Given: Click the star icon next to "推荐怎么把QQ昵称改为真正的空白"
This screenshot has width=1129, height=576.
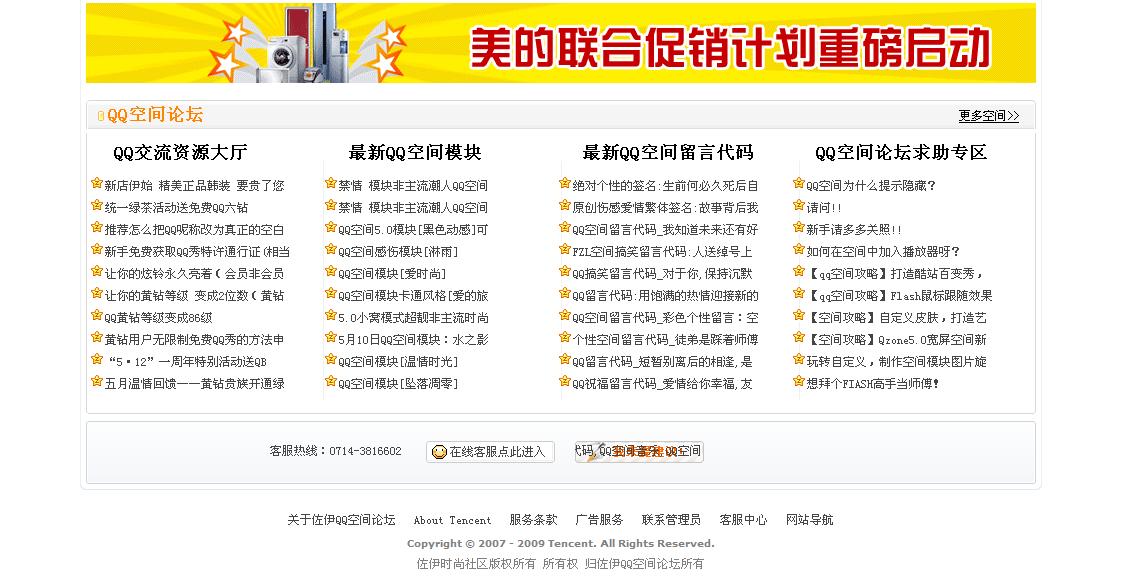Looking at the screenshot, I should coord(96,228).
